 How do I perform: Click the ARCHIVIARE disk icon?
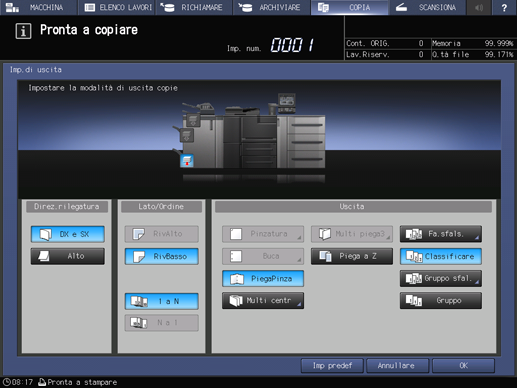(245, 7)
